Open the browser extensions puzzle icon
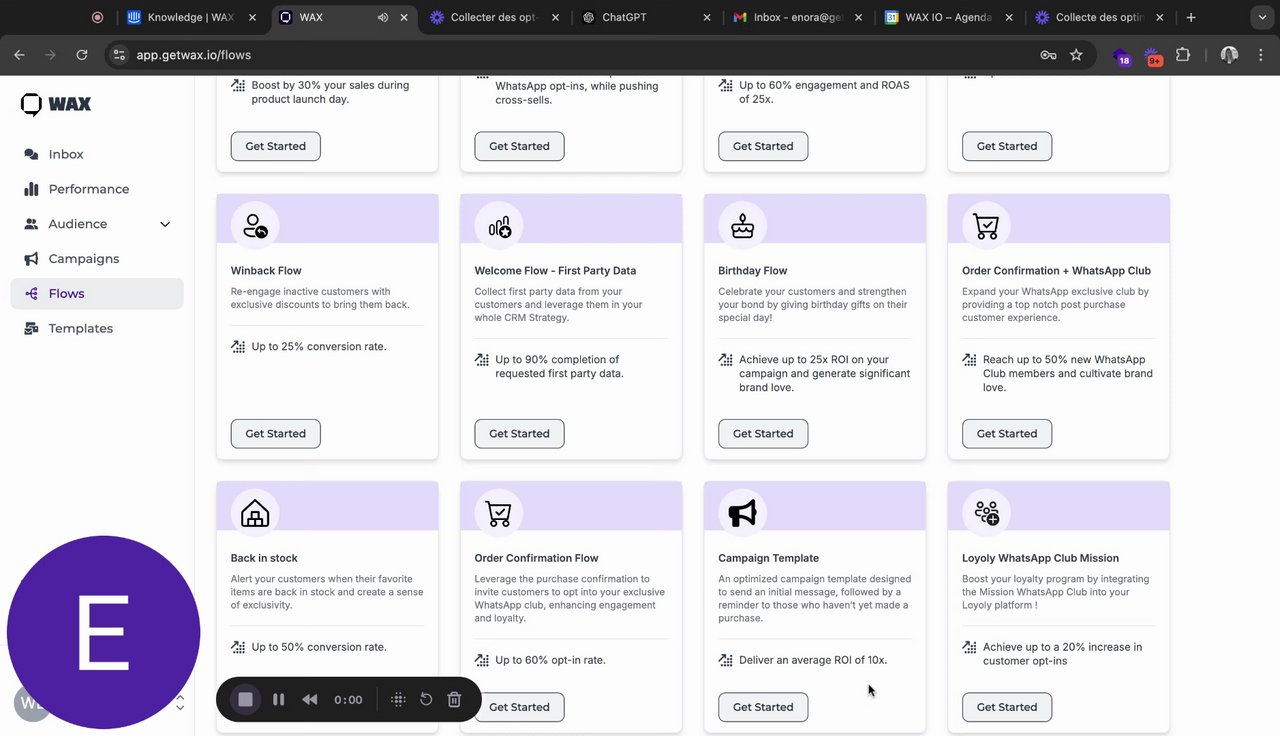 tap(1183, 55)
